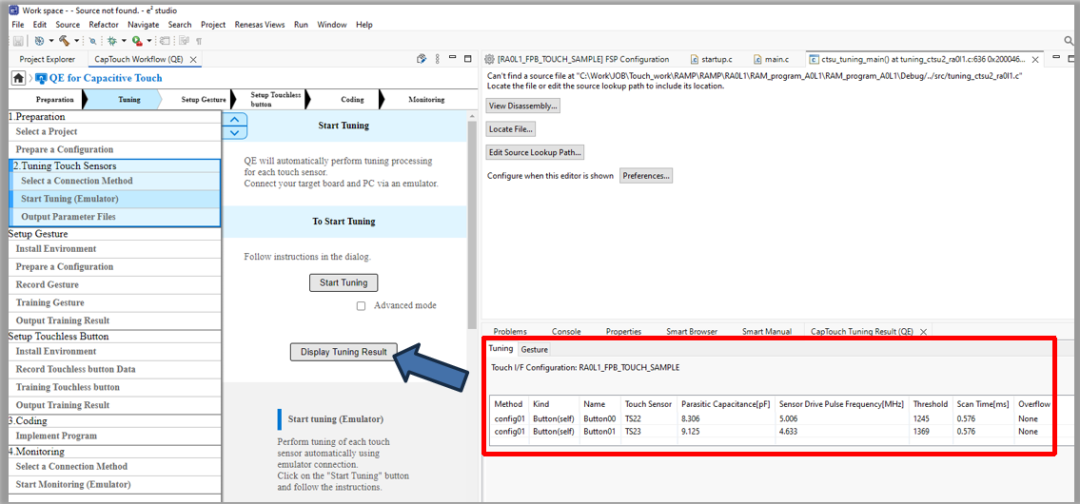Click the CapTouch Workflow view edit icon
The width and height of the screenshot is (1080, 504).
click(x=422, y=59)
